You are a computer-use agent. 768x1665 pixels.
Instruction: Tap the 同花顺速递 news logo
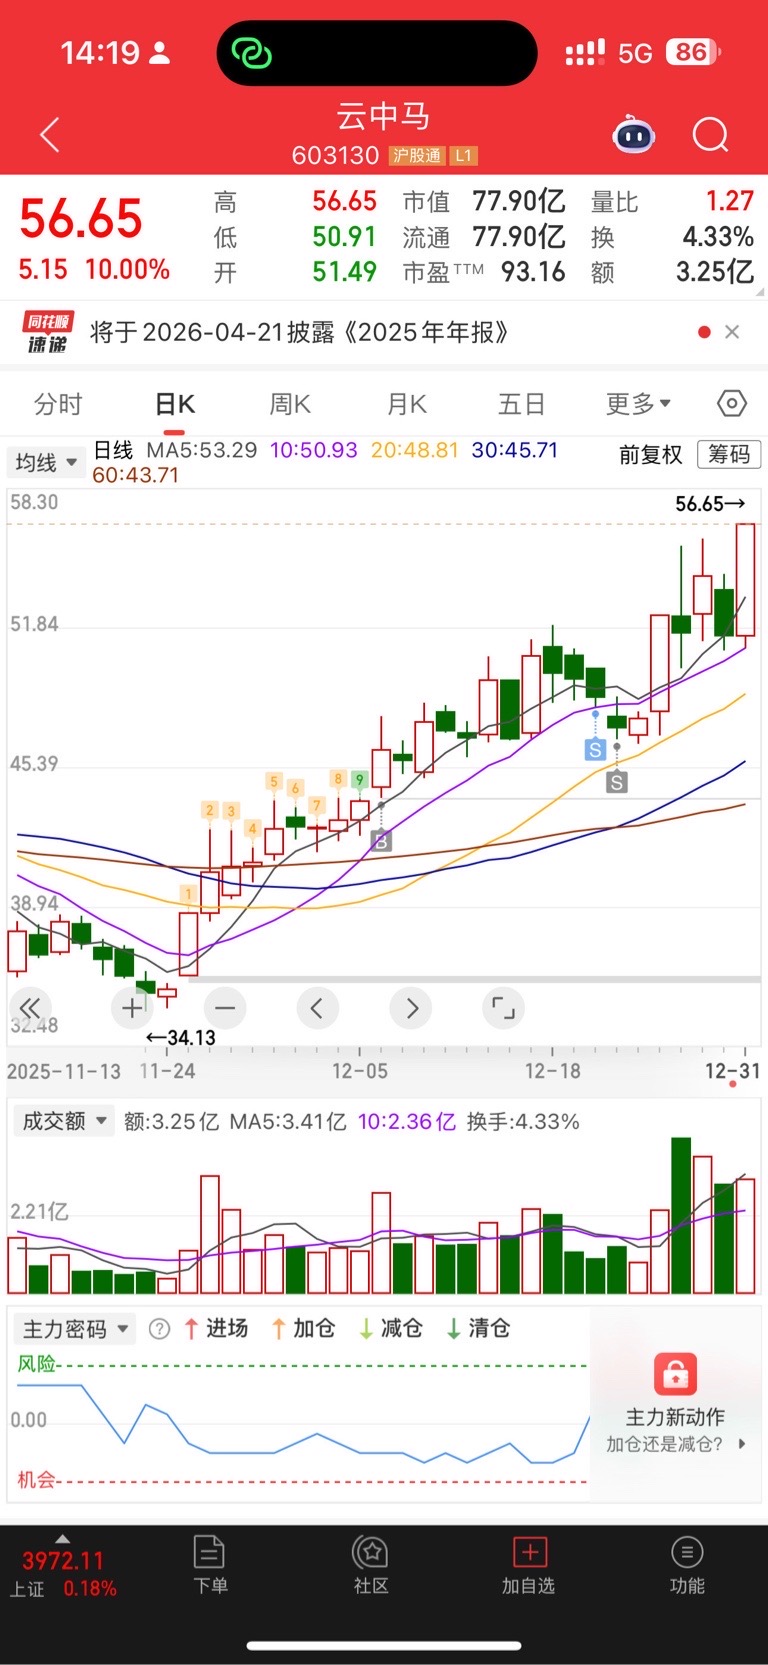pos(48,332)
